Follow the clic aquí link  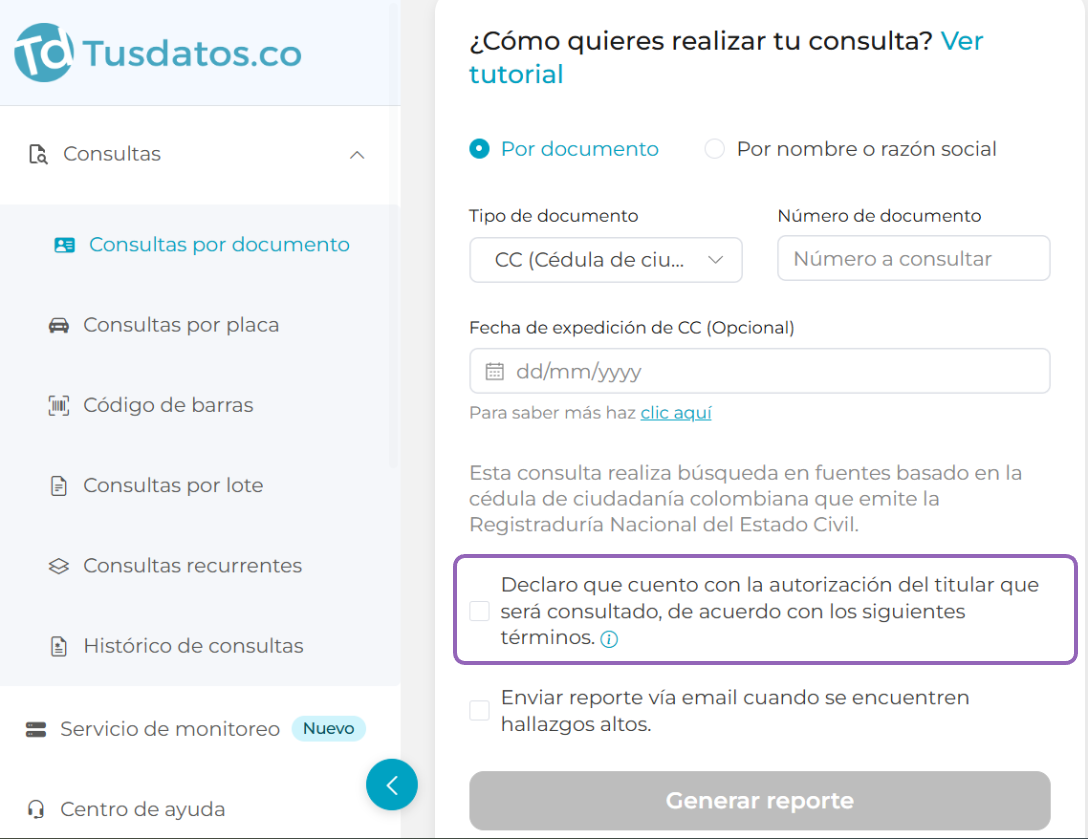coord(676,413)
